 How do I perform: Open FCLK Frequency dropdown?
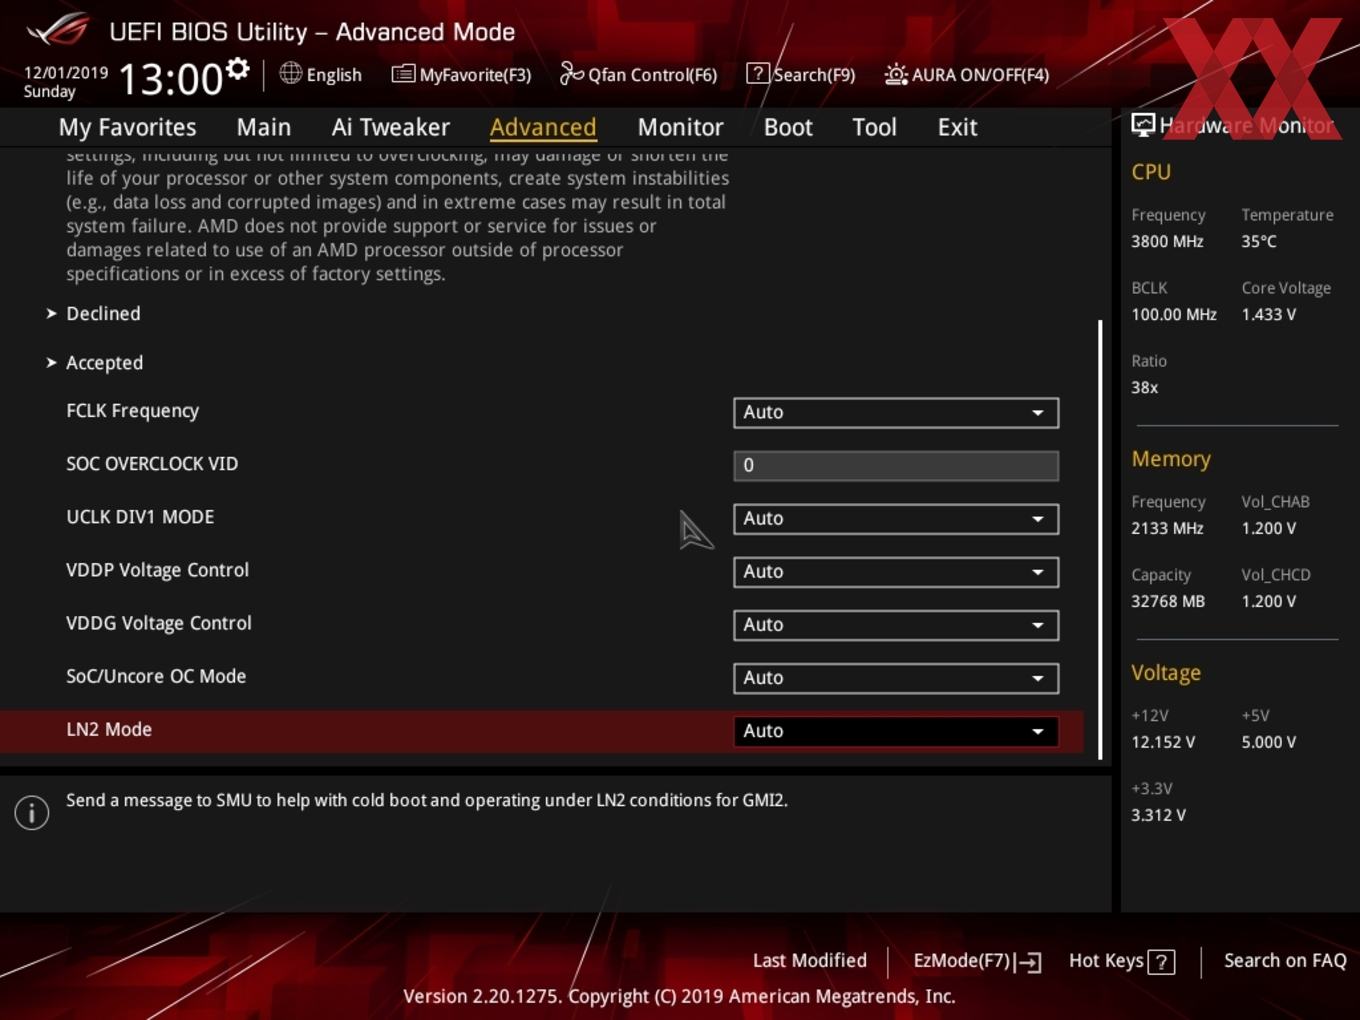[896, 412]
